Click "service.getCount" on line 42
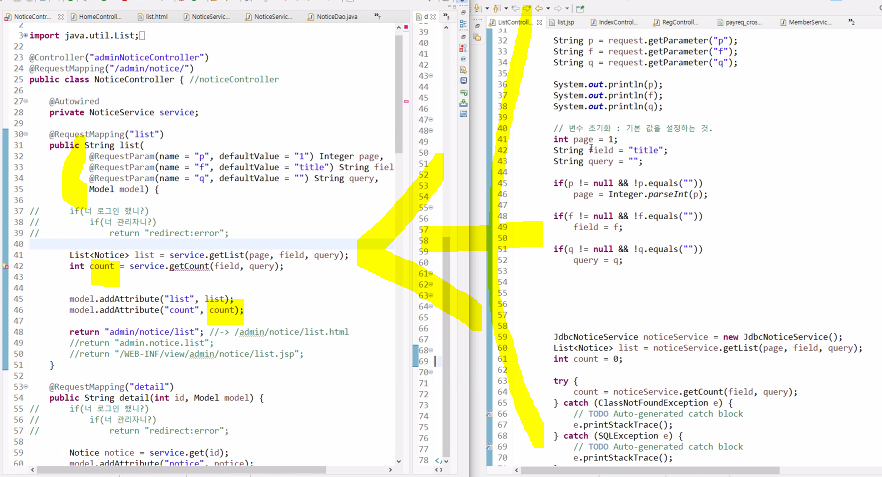 [x=169, y=266]
